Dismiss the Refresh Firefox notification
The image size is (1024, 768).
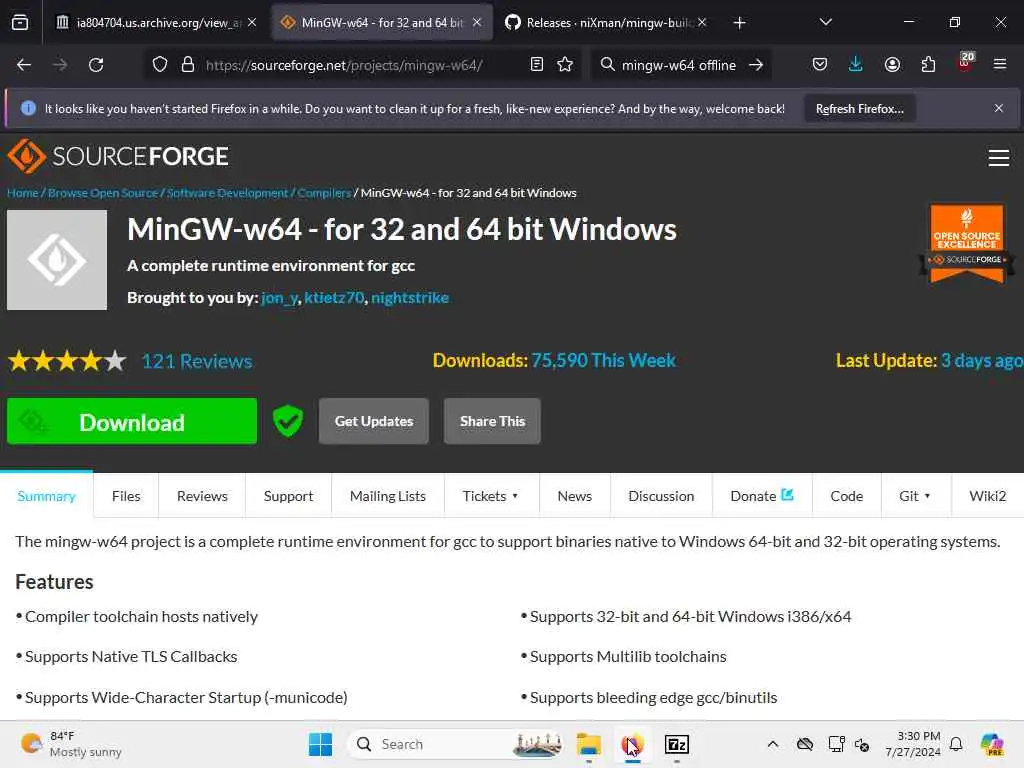(x=999, y=108)
